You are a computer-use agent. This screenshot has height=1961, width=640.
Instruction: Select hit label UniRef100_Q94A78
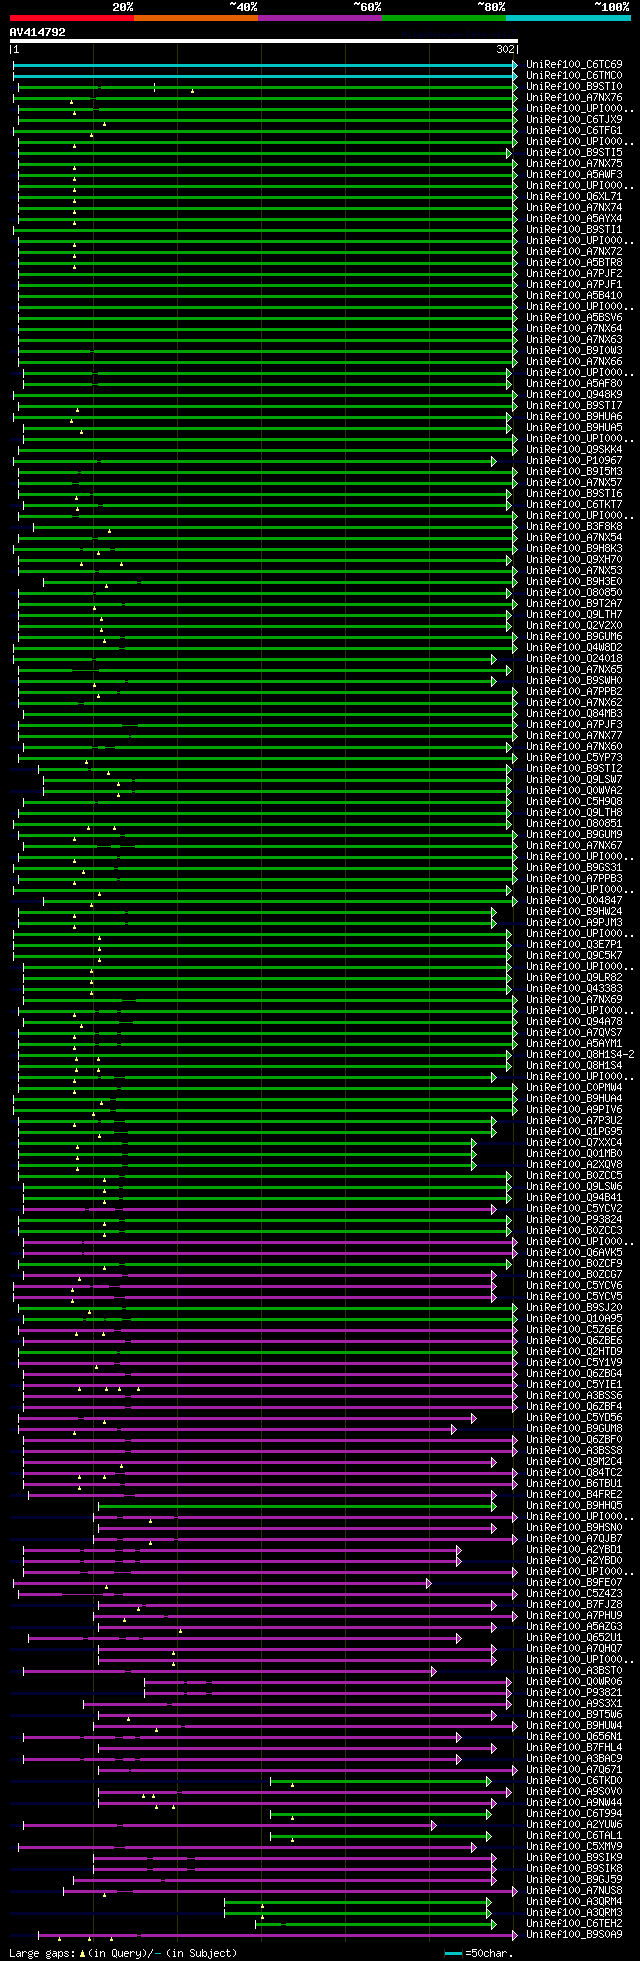(574, 1022)
